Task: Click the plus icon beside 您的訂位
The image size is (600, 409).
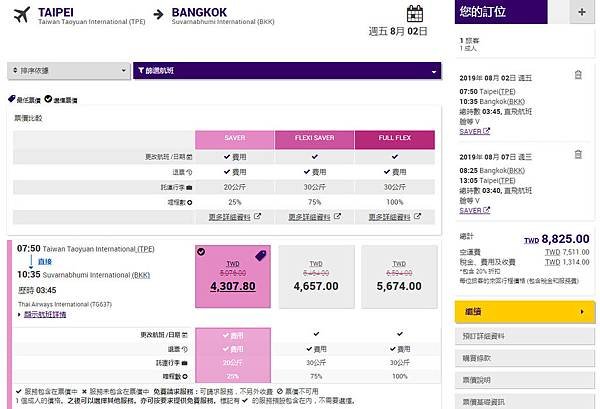Action: [582, 12]
